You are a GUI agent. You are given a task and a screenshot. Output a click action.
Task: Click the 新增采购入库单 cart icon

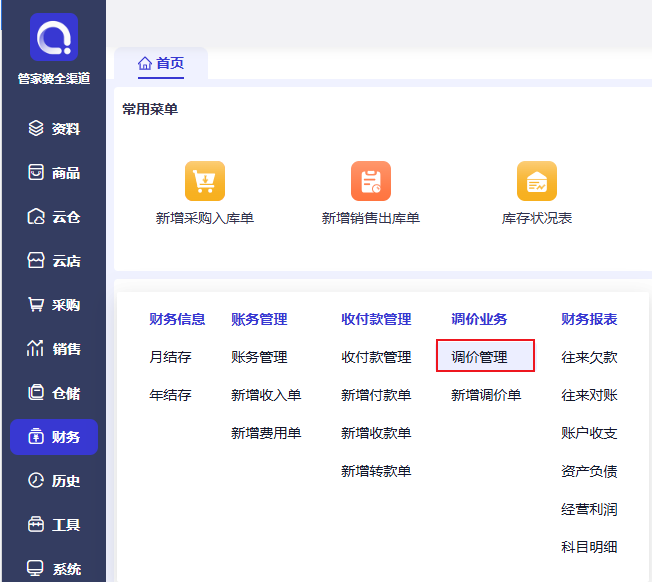[x=205, y=181]
